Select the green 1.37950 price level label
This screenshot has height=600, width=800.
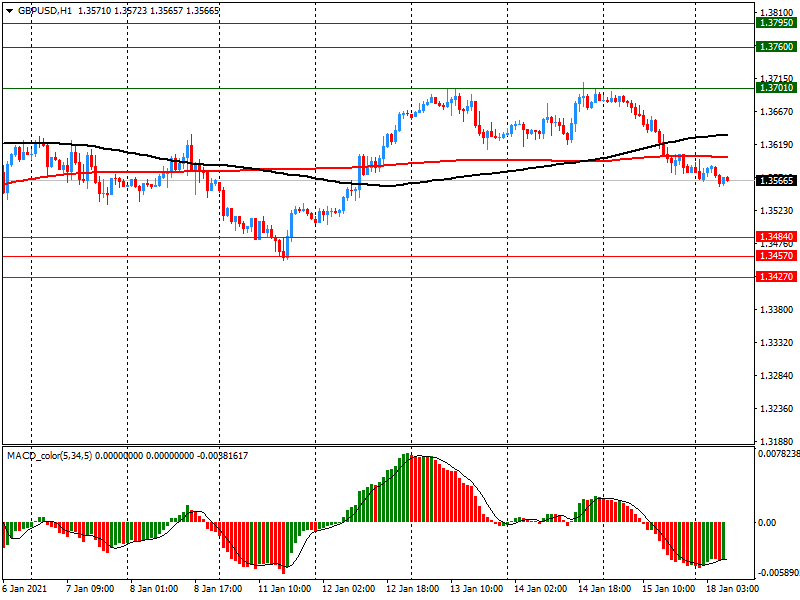777,22
